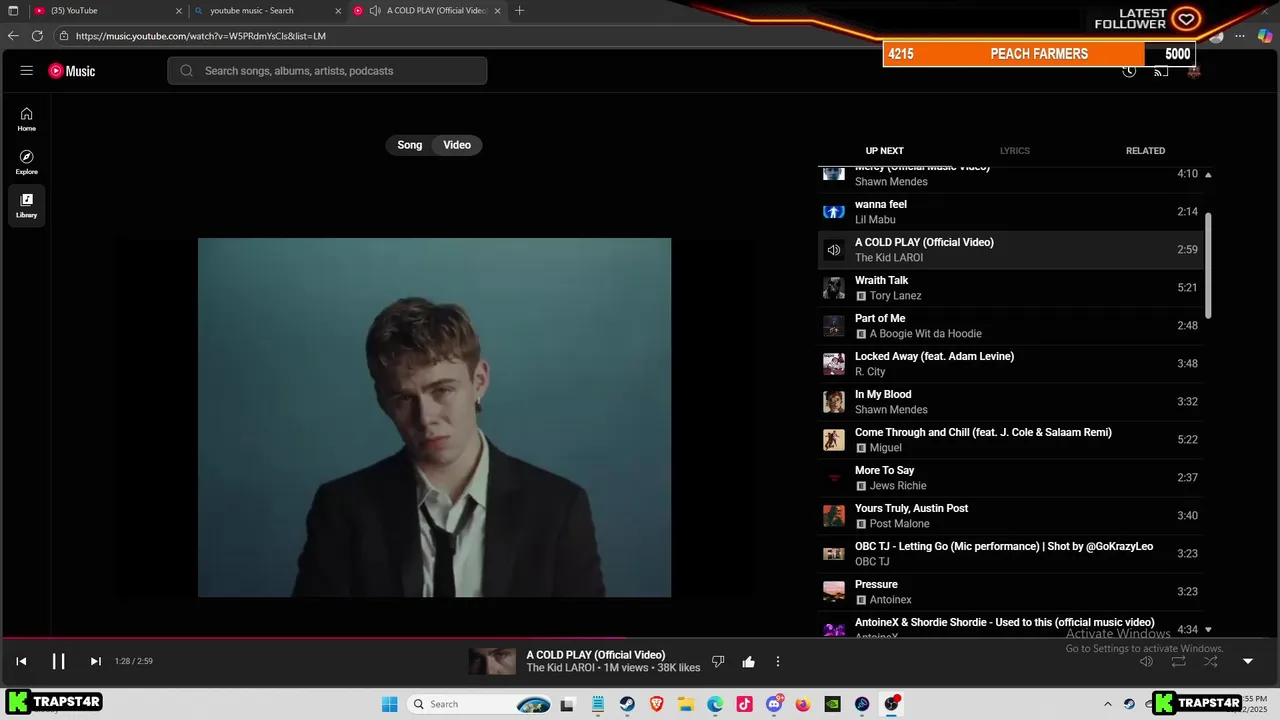Open the Post Malone artist link

899,524
